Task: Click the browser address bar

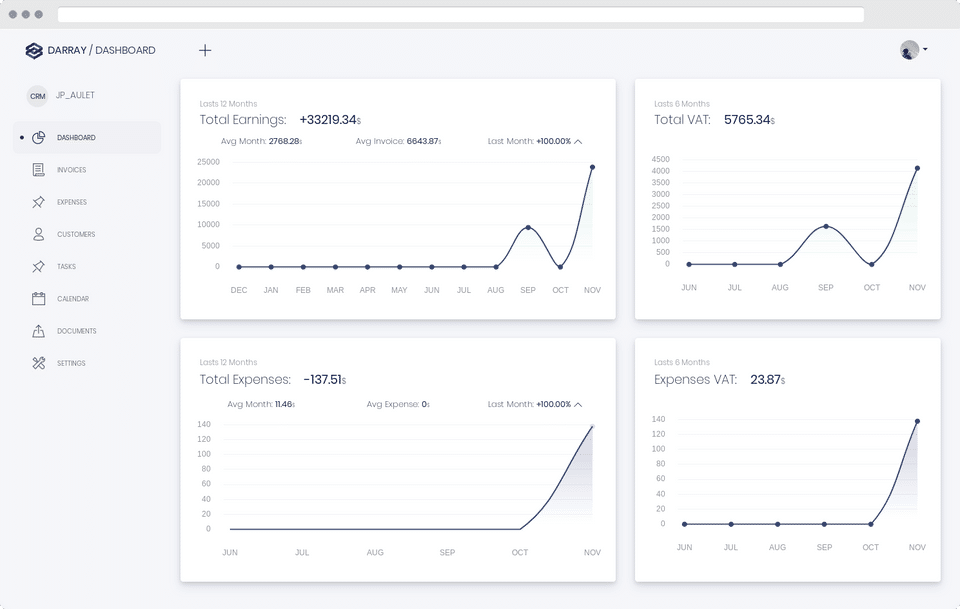Action: point(460,15)
